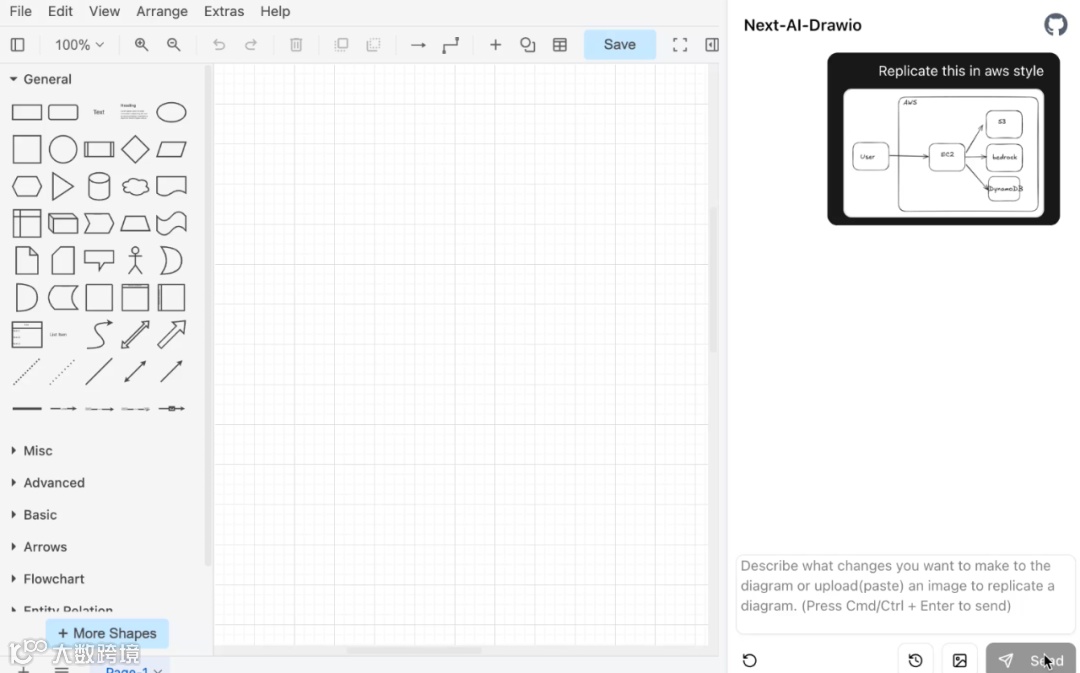The width and height of the screenshot is (1080, 673).
Task: Select the Text shape in General
Action: [99, 112]
